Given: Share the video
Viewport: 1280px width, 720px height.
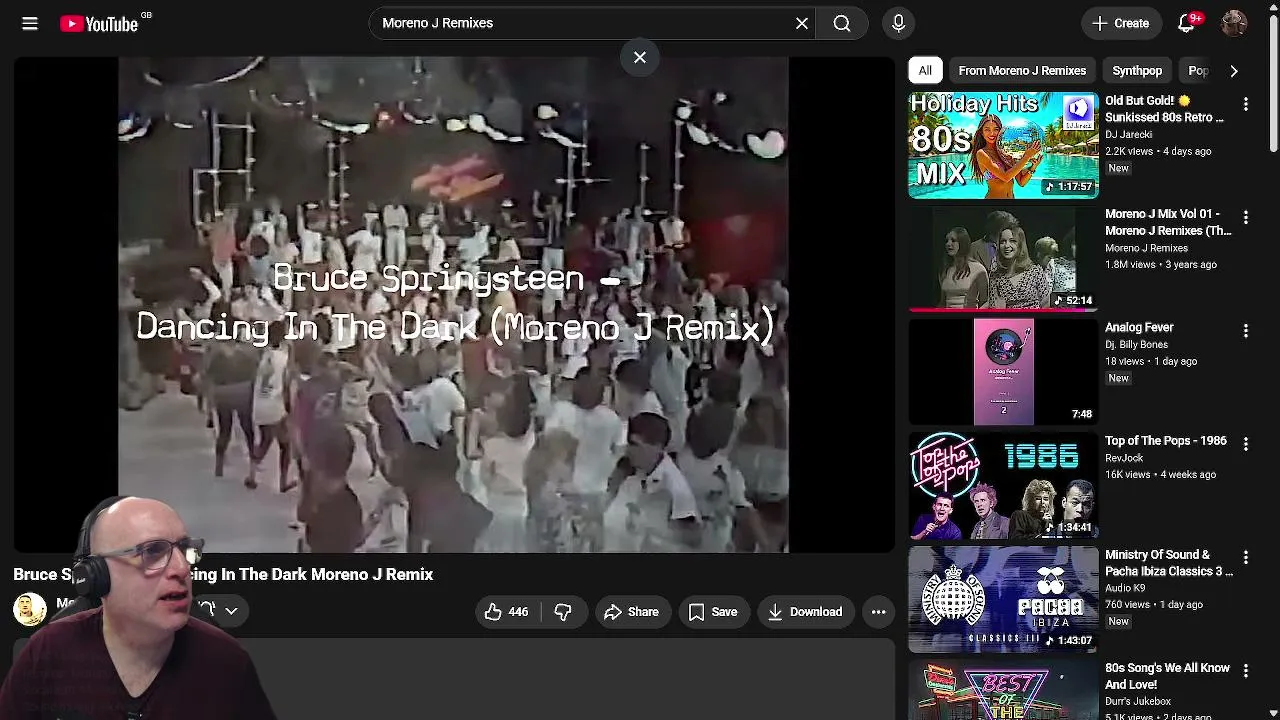Looking at the screenshot, I should [631, 612].
